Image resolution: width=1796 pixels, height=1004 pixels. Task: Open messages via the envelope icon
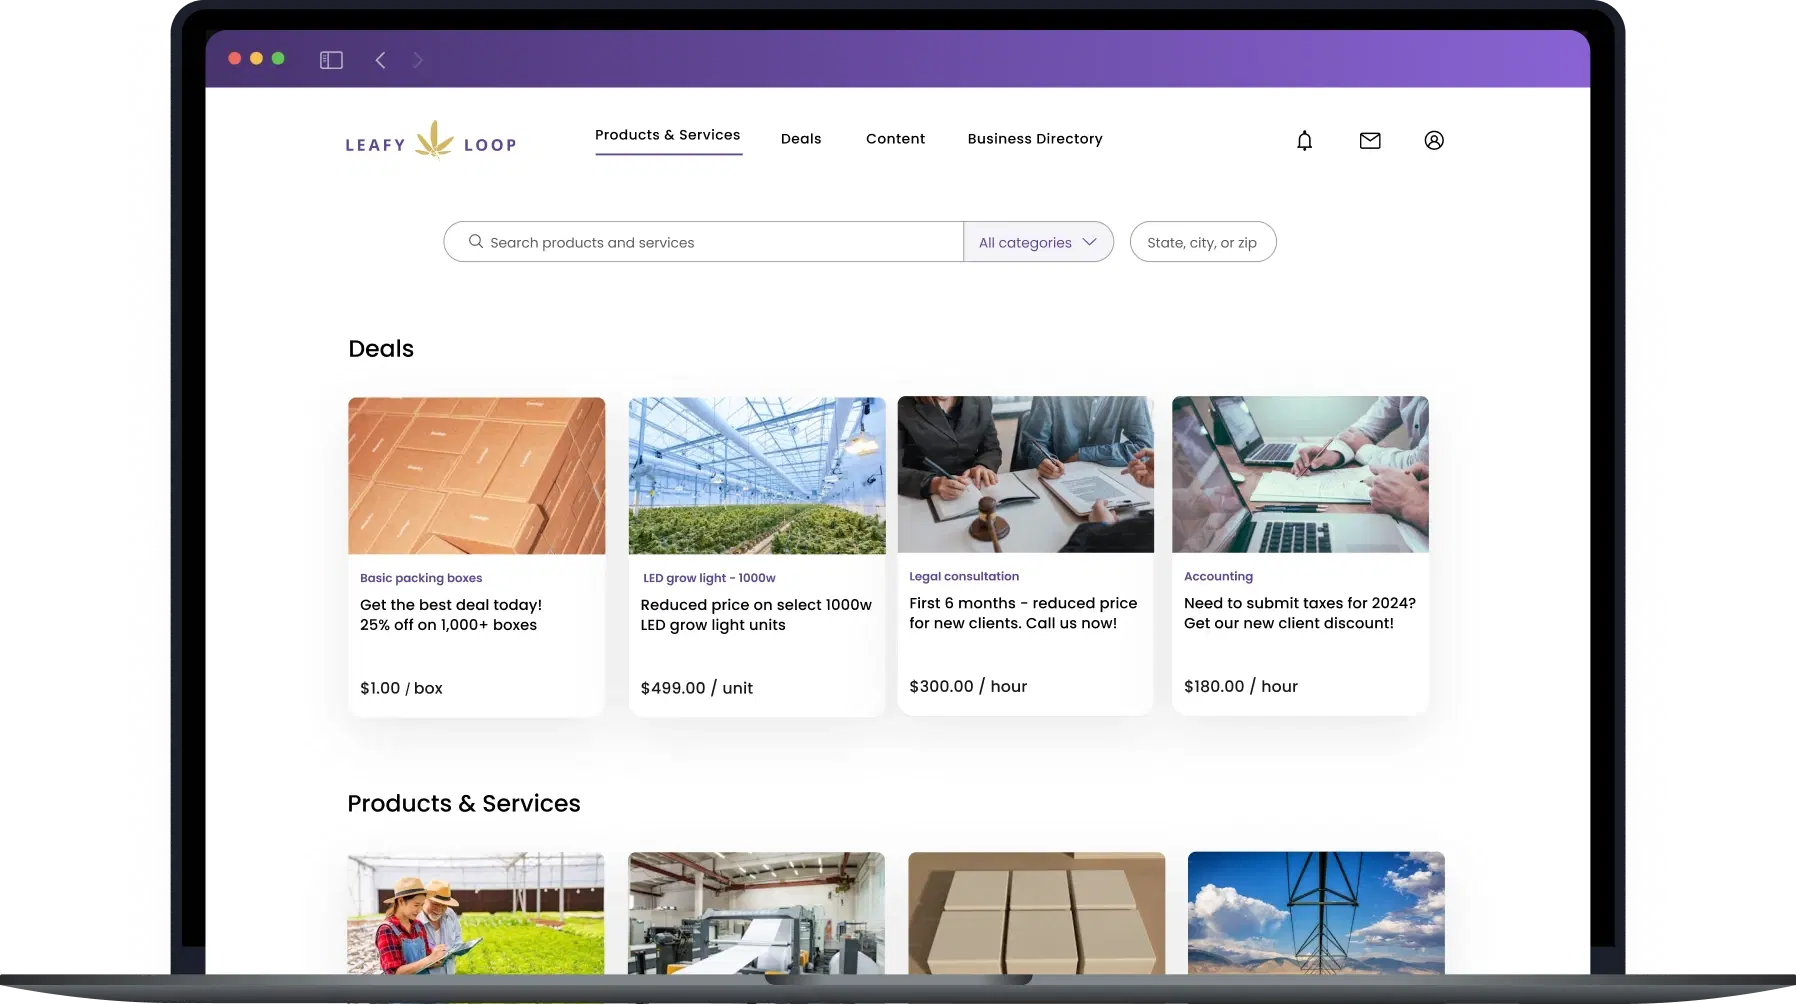(1370, 141)
